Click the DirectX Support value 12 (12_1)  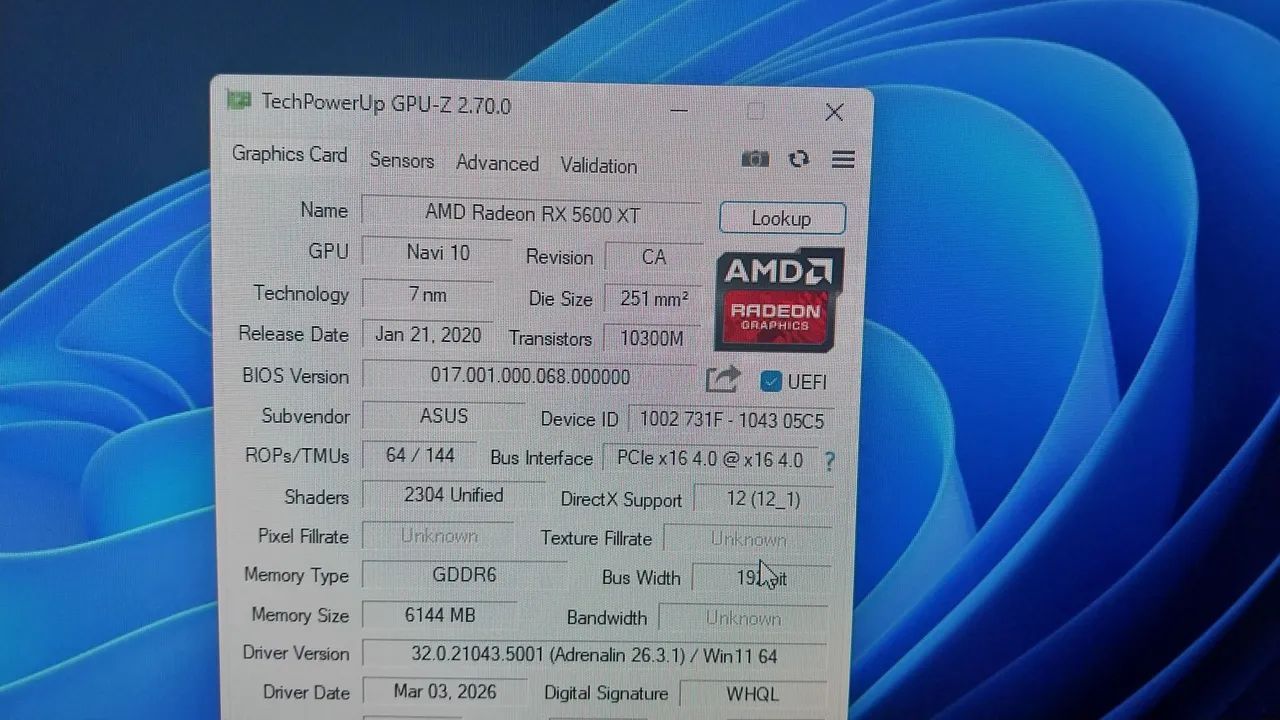click(x=762, y=498)
